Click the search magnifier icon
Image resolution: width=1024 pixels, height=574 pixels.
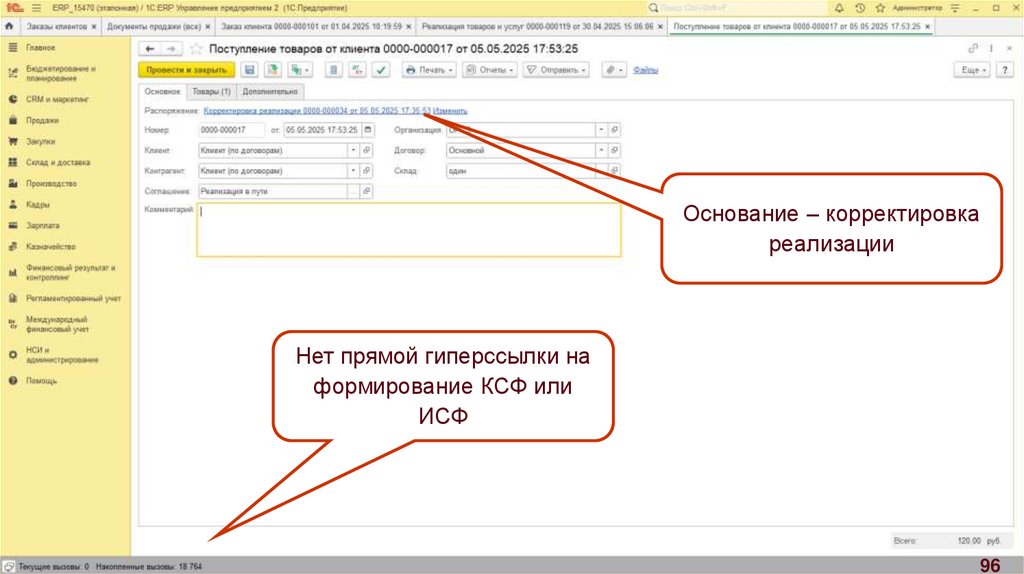point(653,8)
